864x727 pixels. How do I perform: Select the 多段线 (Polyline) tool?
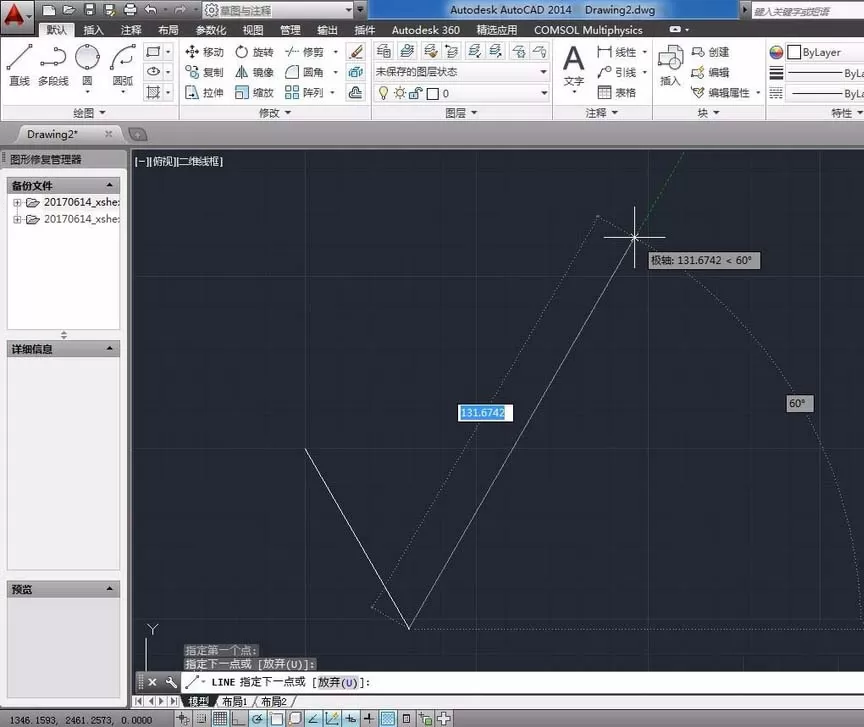pos(53,65)
